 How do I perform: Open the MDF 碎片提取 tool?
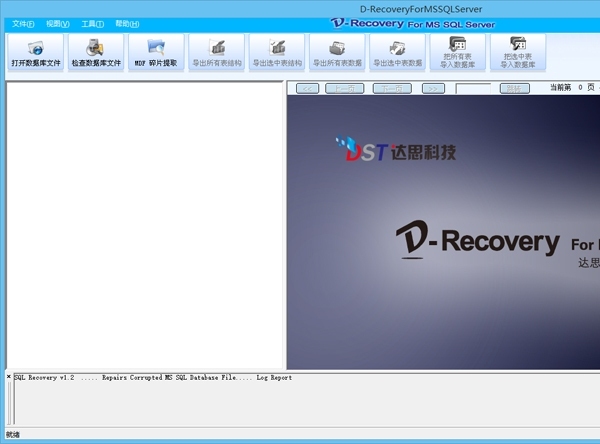click(x=156, y=52)
